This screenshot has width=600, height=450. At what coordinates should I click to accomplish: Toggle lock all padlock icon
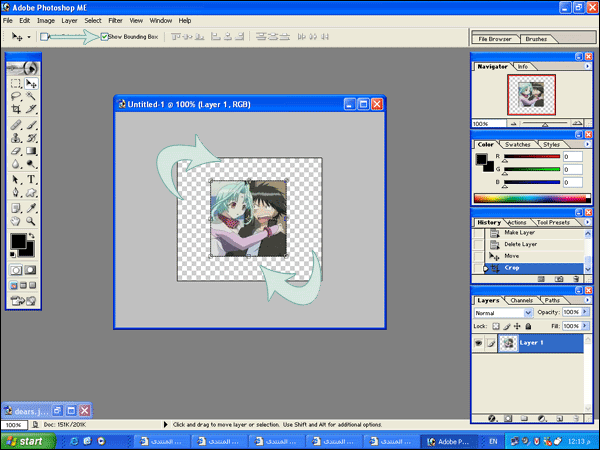click(x=528, y=326)
